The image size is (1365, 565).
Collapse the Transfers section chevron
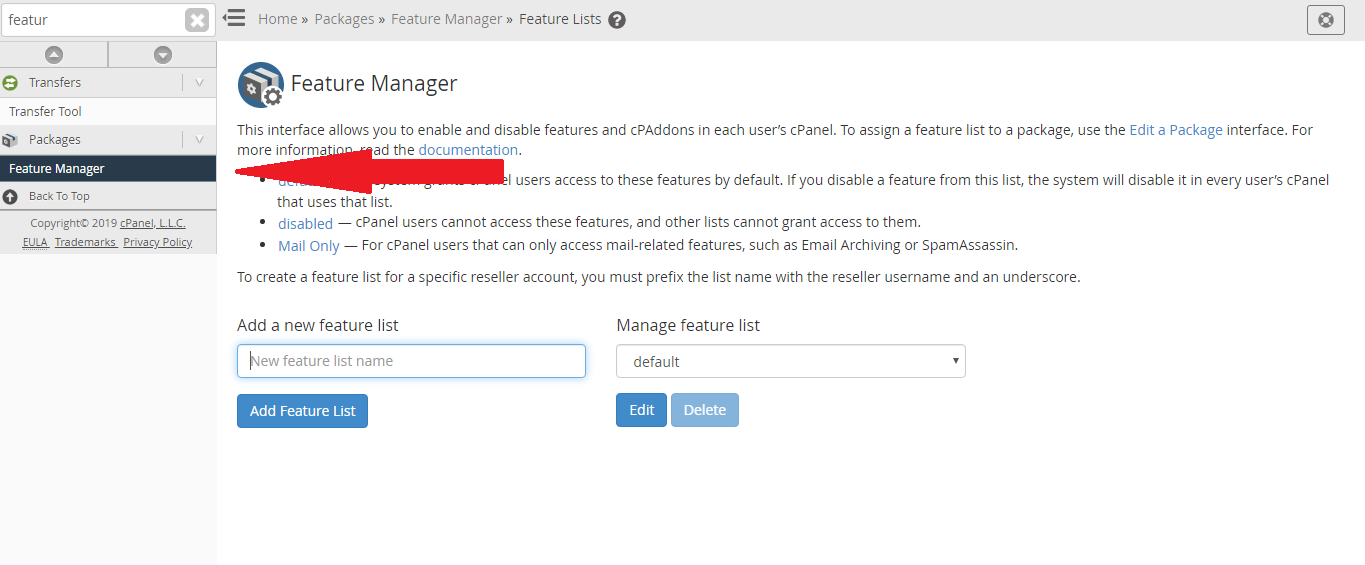[199, 83]
